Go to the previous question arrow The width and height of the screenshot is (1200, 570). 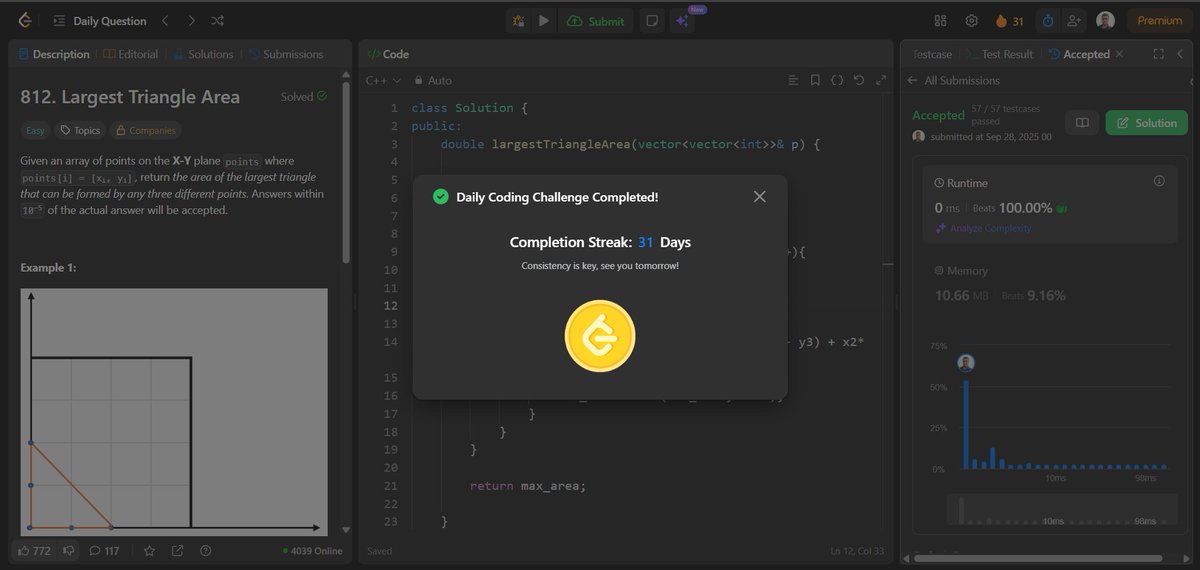pos(166,20)
